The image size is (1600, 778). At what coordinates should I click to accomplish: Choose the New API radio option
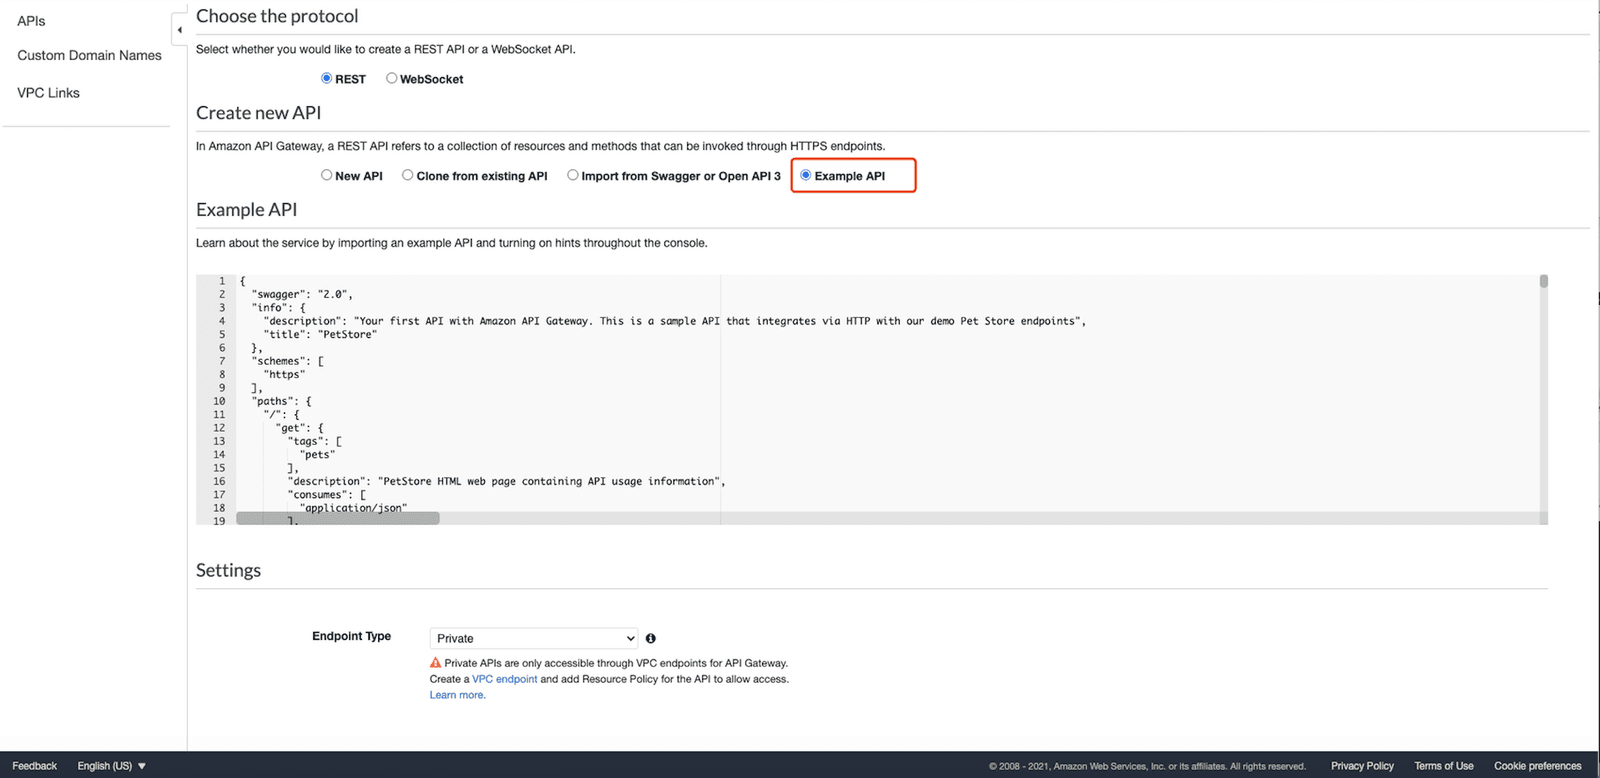pos(326,175)
